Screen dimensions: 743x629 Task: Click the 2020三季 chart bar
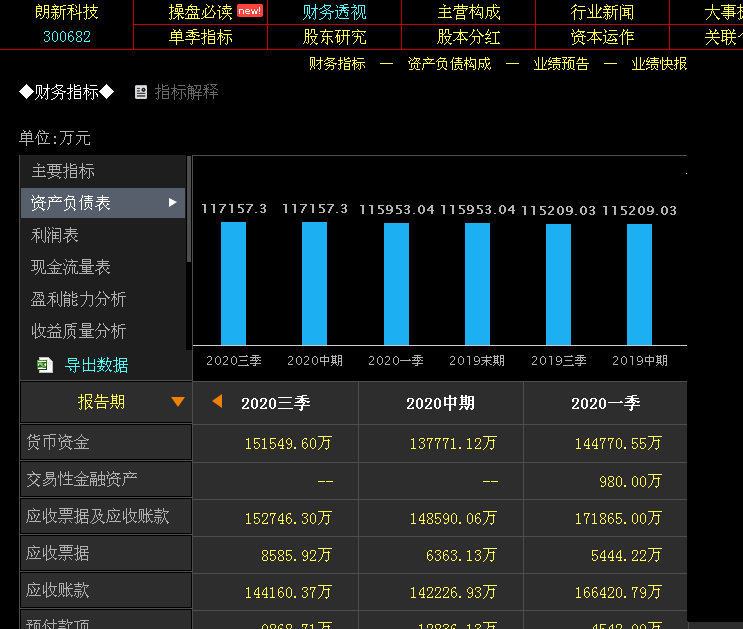pyautogui.click(x=234, y=283)
